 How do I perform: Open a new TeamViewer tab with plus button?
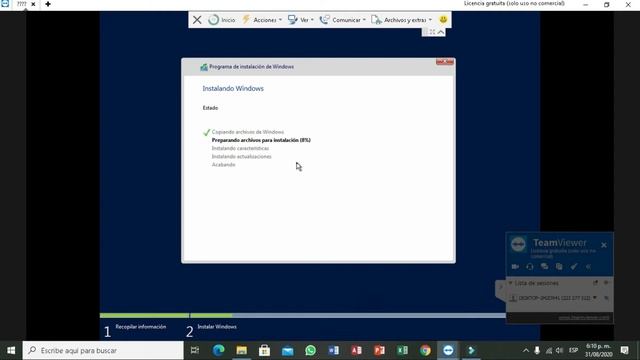click(x=48, y=4)
